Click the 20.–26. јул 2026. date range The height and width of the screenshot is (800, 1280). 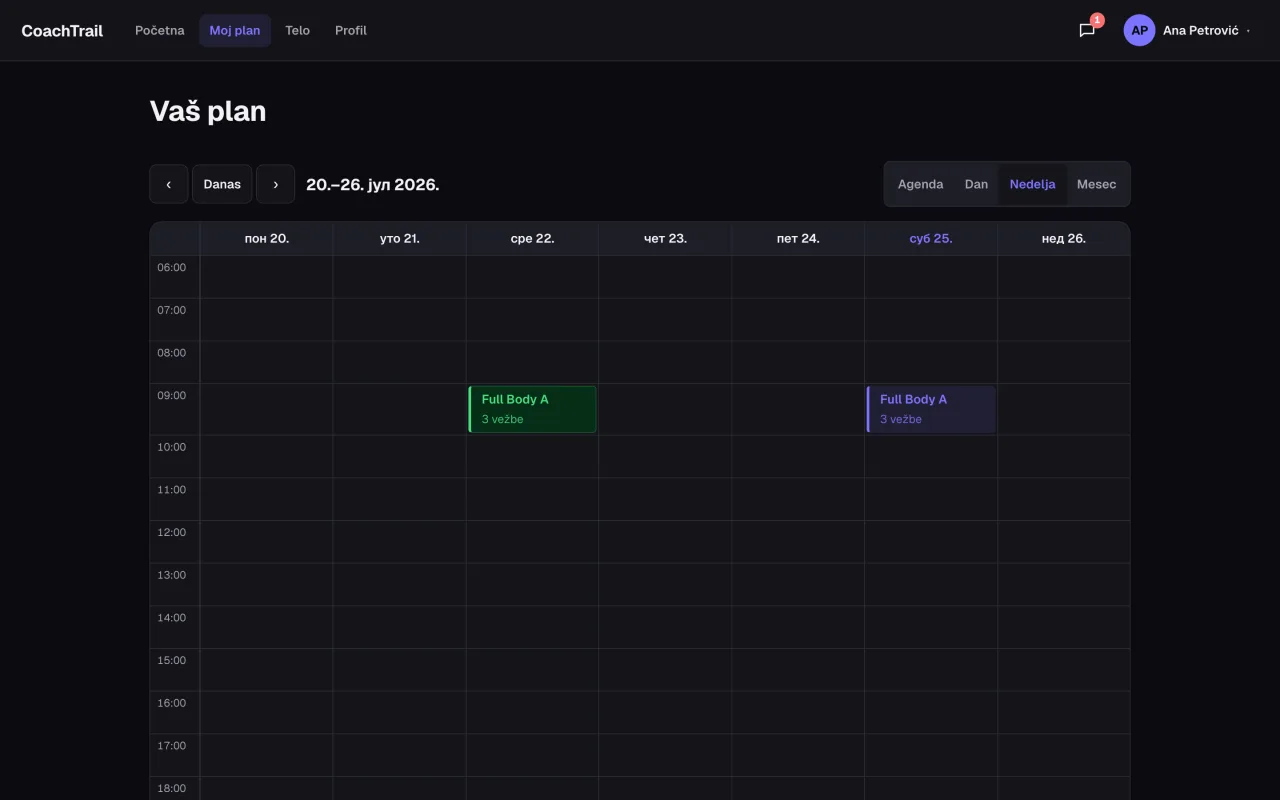pos(373,184)
